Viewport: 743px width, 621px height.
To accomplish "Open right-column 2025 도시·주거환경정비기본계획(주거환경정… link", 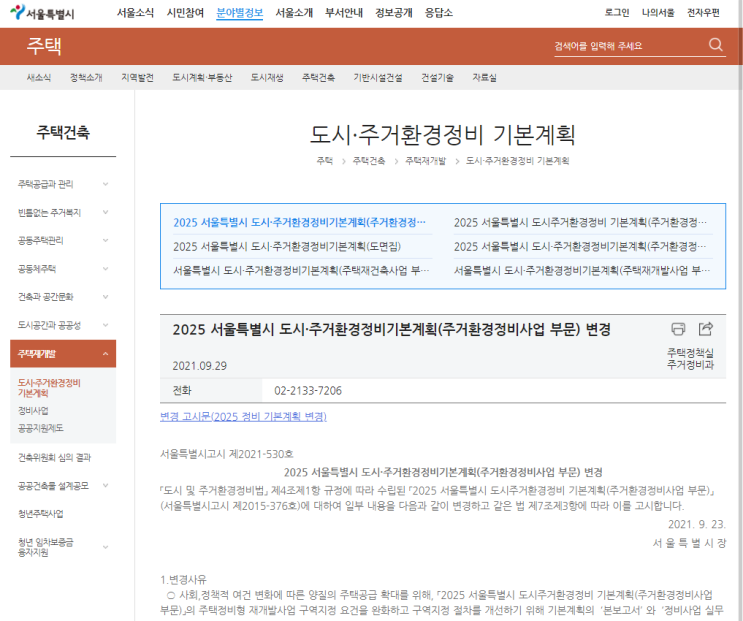I will [x=580, y=246].
